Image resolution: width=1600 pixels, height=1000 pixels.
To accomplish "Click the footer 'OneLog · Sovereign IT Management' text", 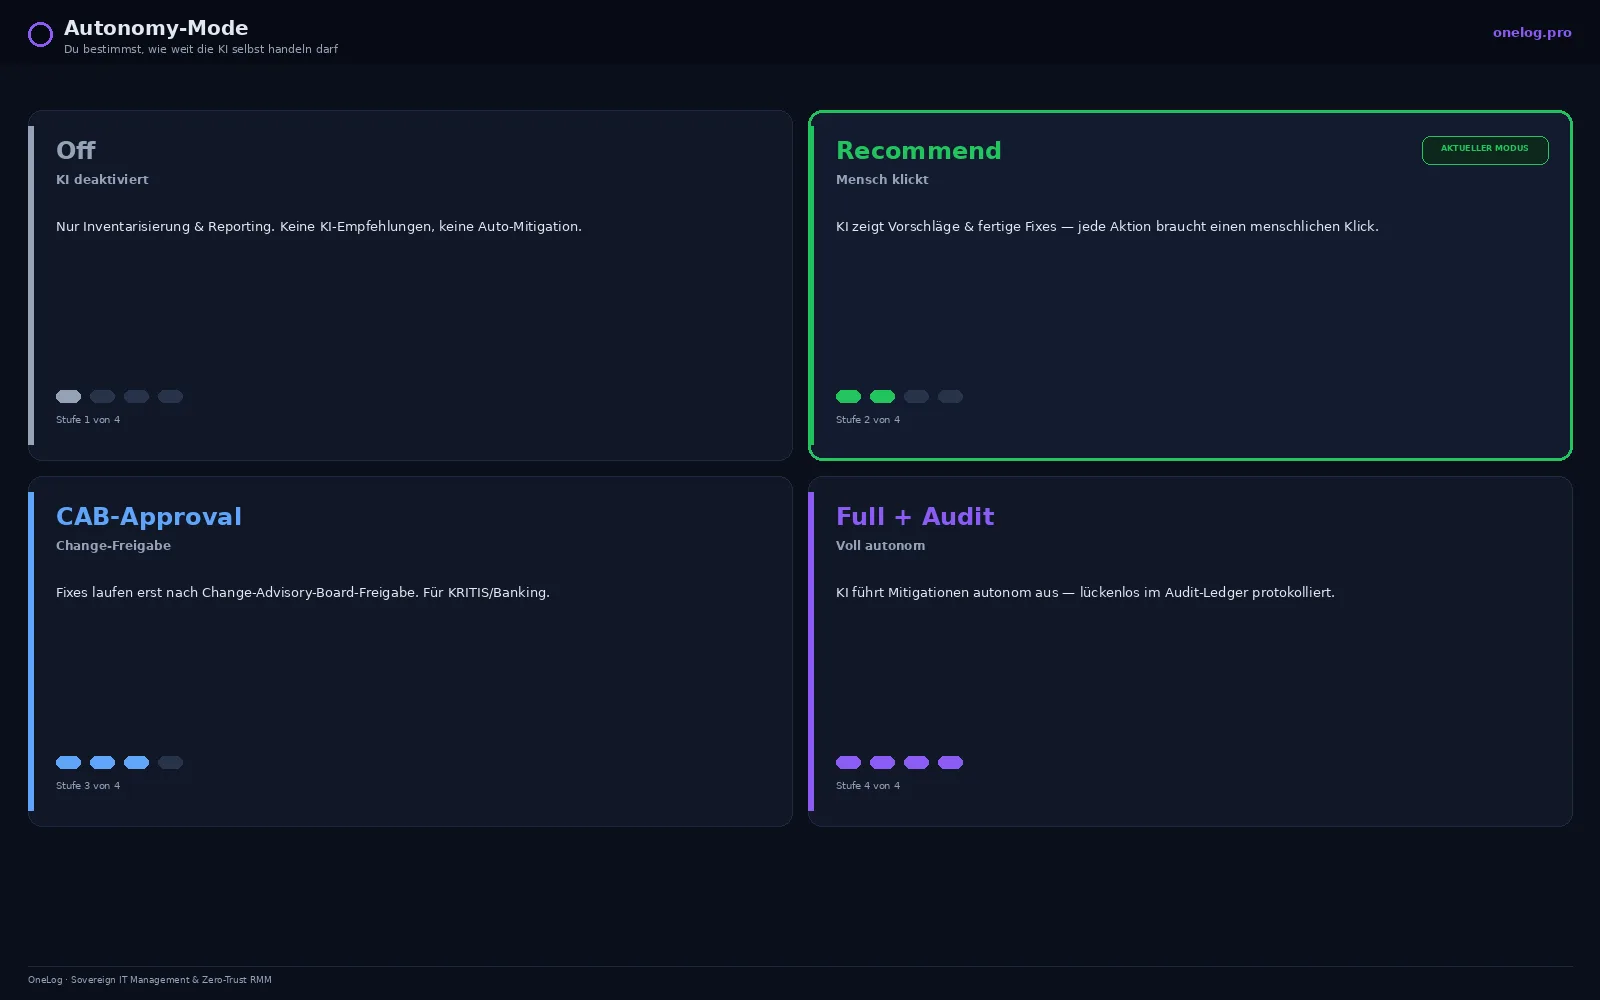I will click(x=150, y=980).
